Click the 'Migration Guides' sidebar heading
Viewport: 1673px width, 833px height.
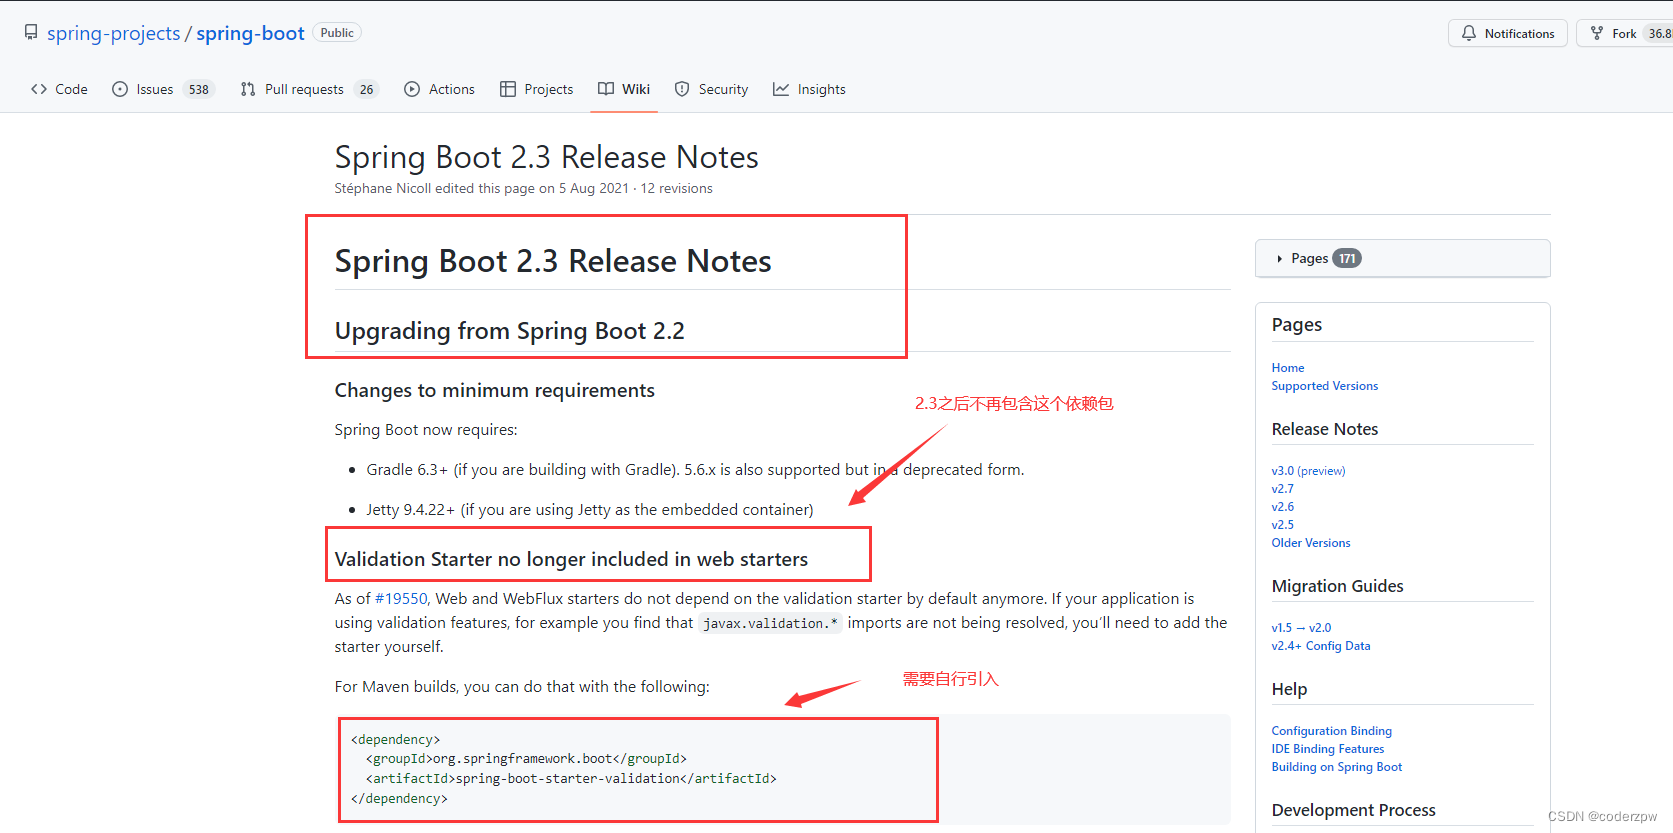(1338, 586)
